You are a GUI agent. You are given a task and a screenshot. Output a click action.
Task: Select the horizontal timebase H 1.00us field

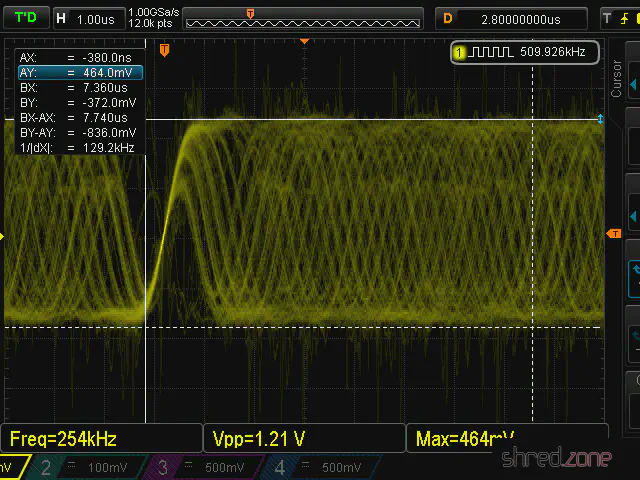coord(88,18)
